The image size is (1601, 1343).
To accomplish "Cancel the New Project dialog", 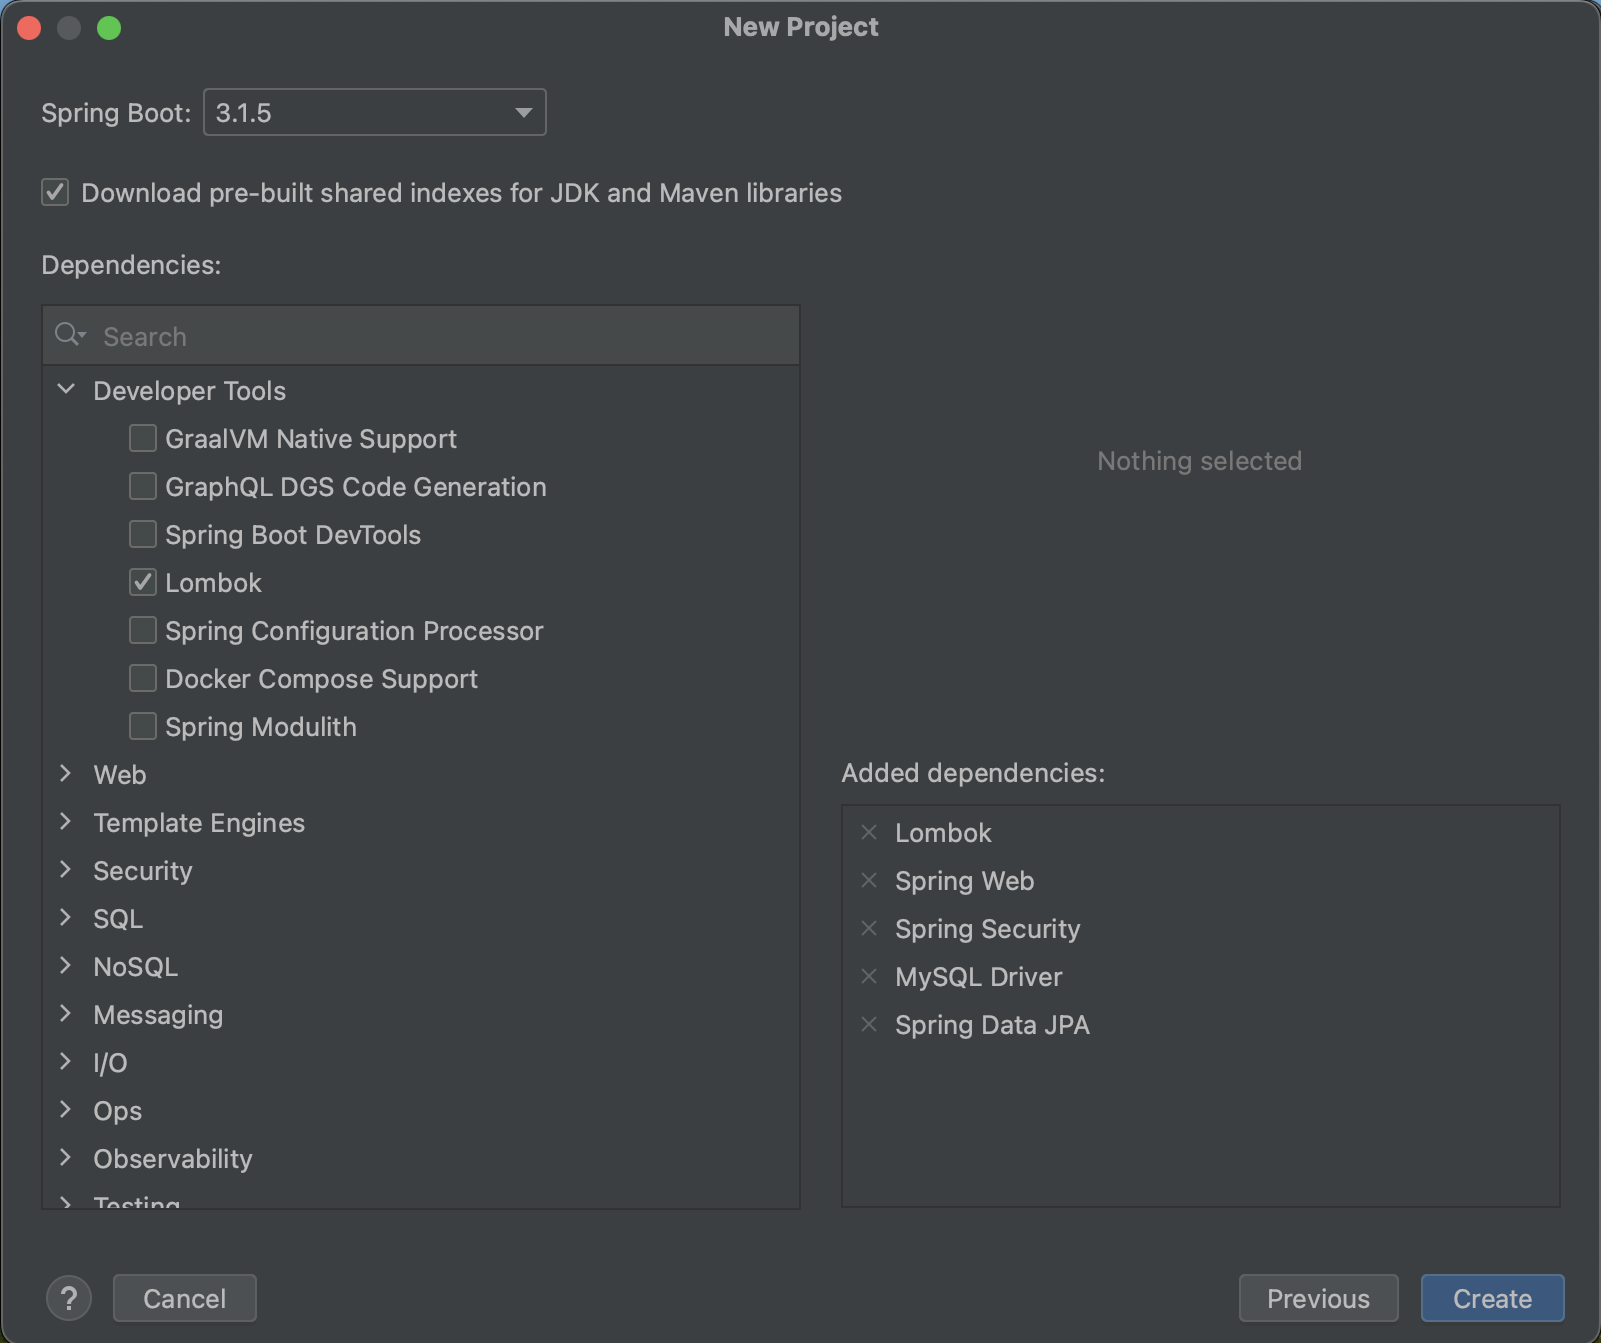I will [x=185, y=1298].
